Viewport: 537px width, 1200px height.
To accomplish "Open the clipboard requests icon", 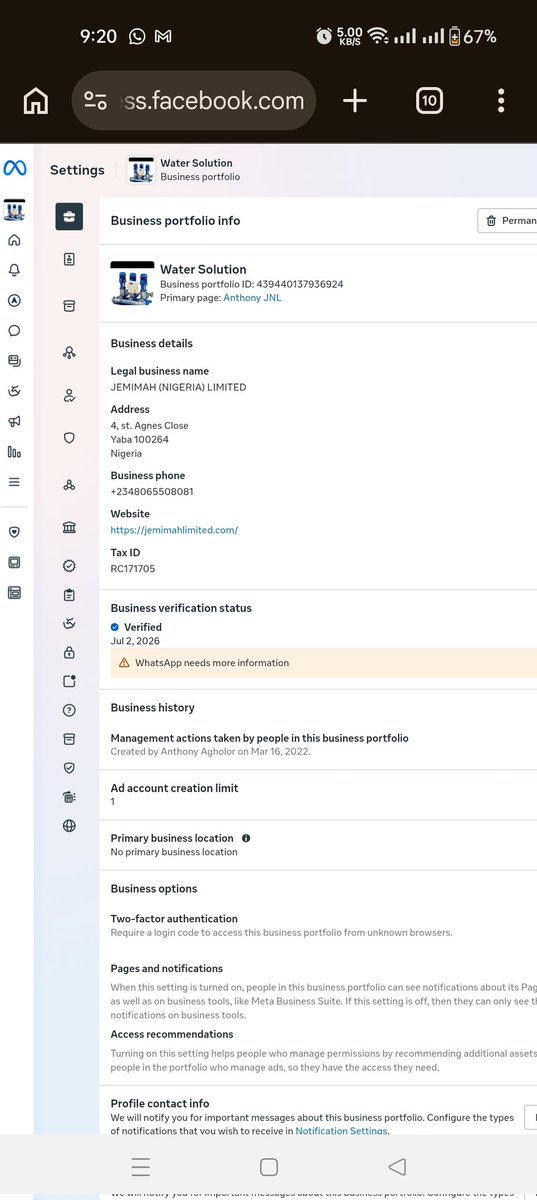I will click(x=69, y=595).
